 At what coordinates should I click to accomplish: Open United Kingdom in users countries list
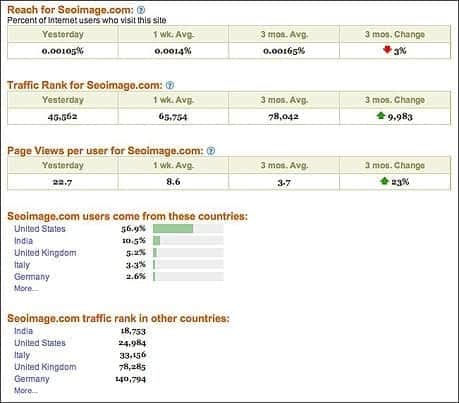point(45,253)
